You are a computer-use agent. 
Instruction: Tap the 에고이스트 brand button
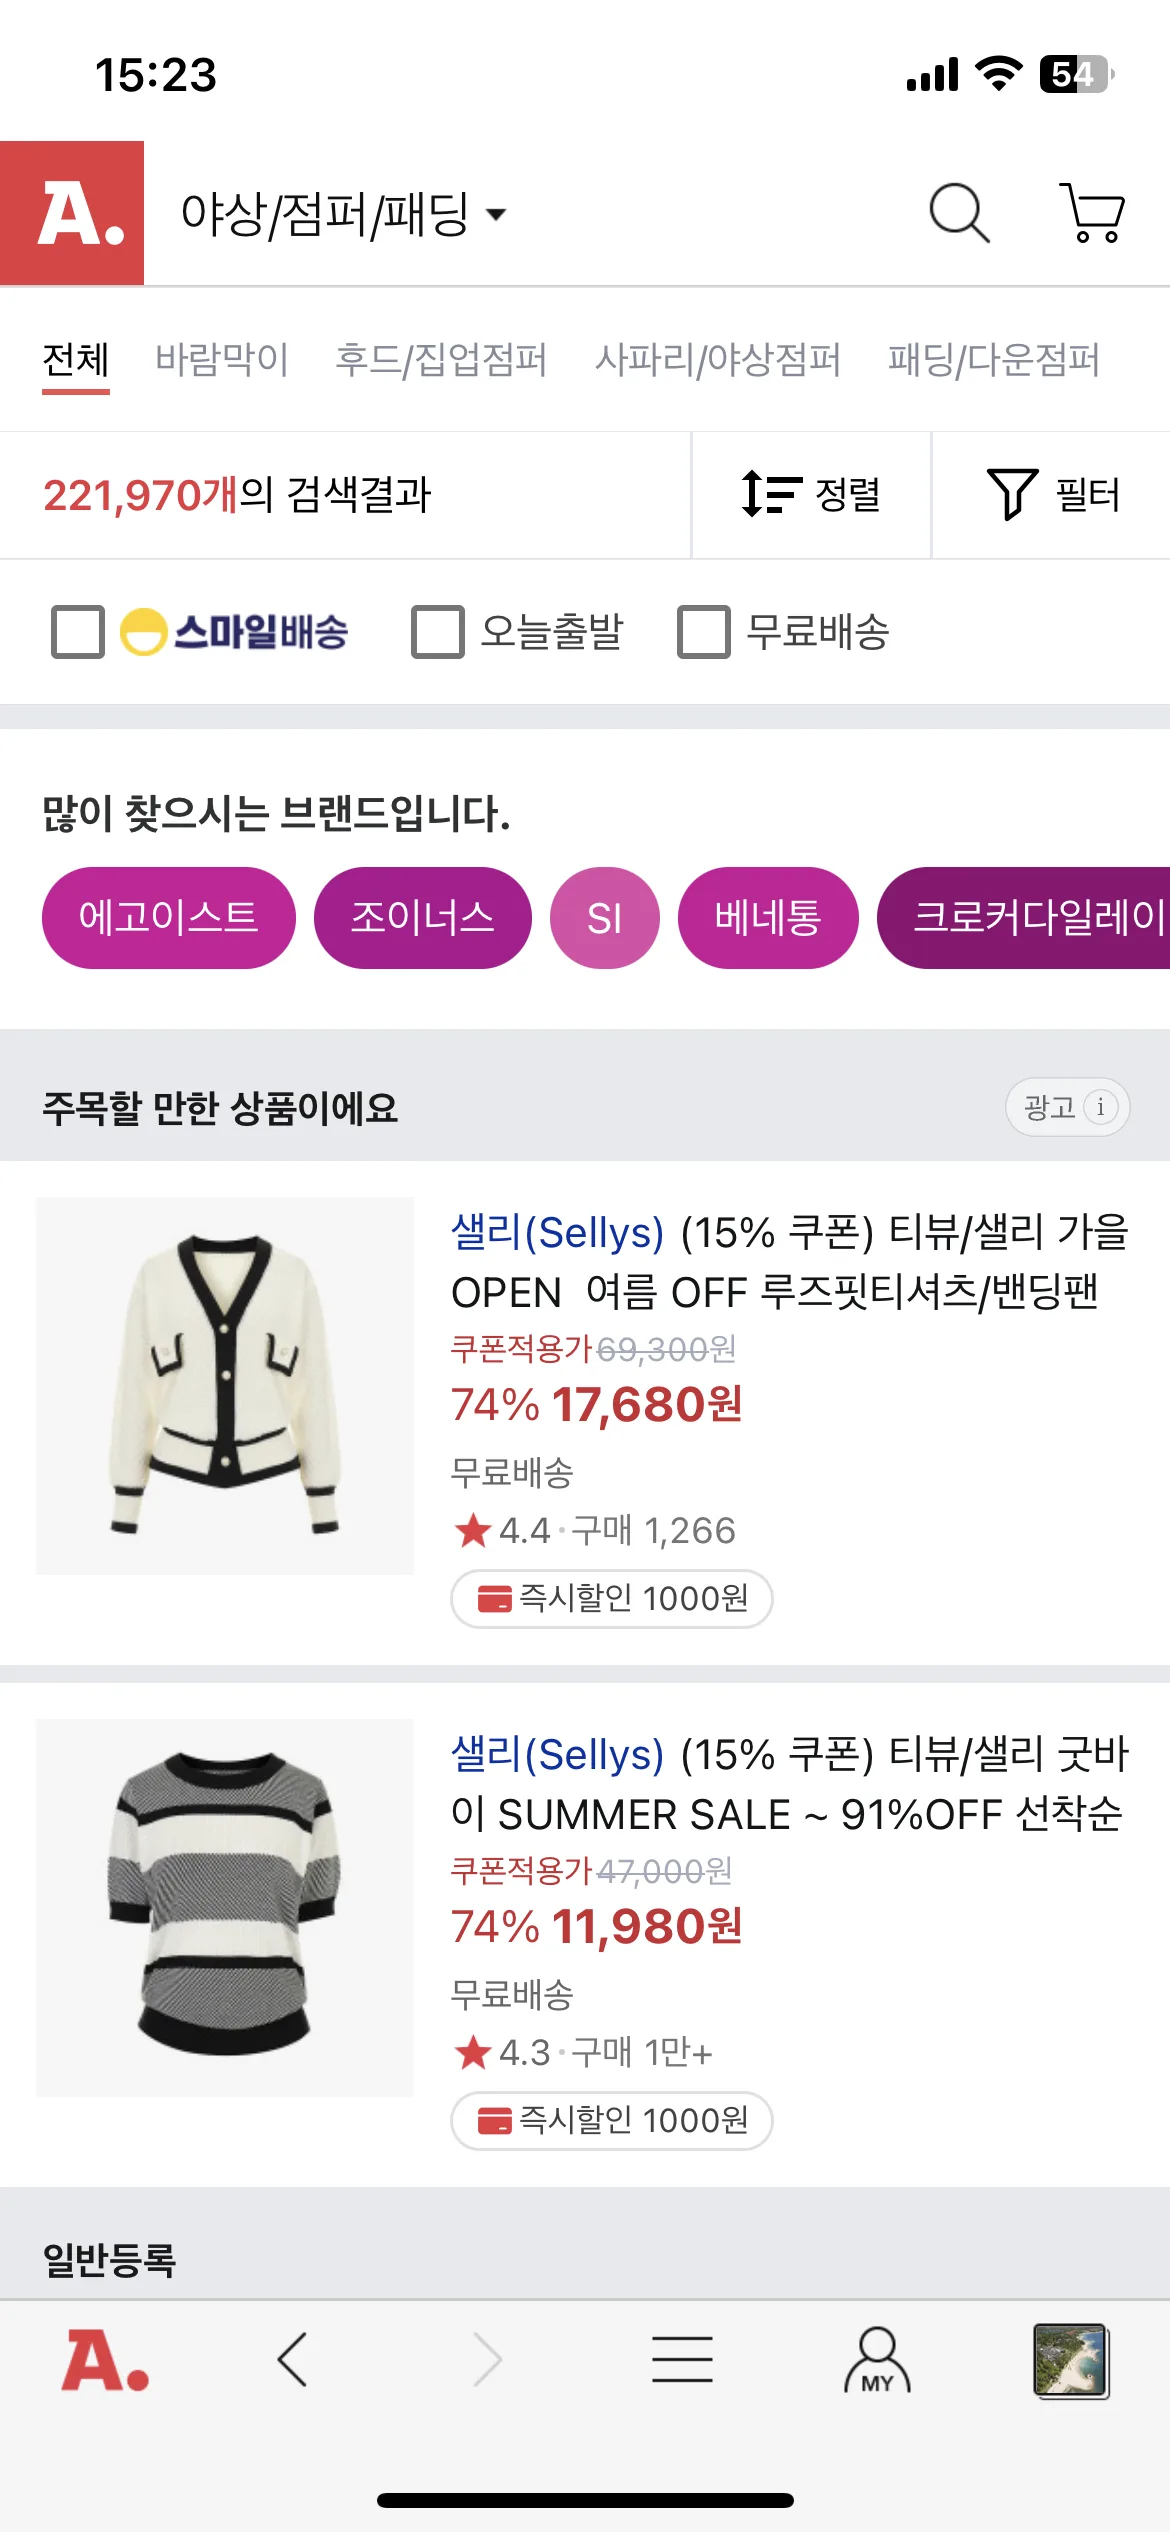click(x=169, y=918)
